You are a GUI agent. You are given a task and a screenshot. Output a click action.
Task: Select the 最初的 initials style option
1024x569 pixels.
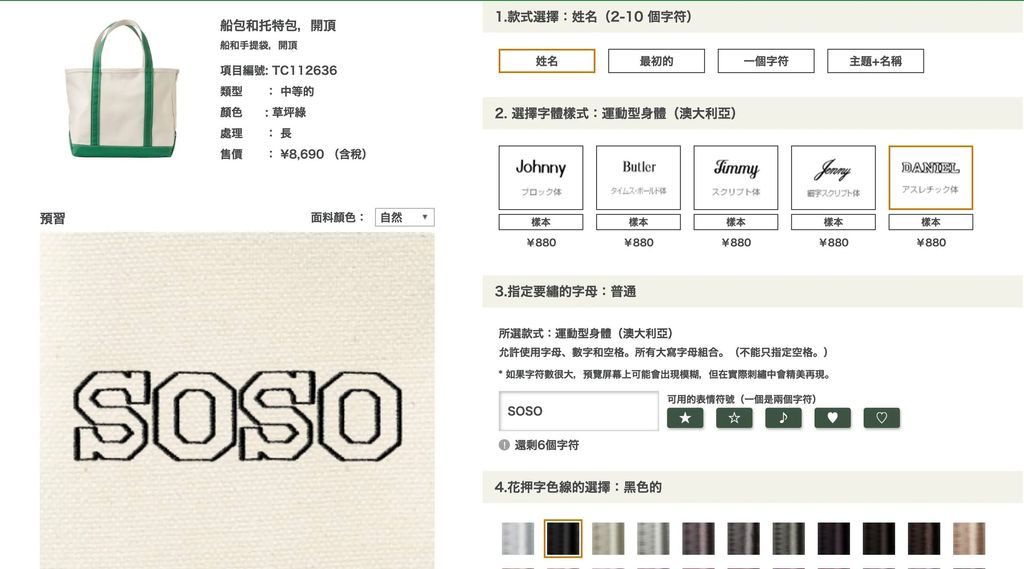click(x=656, y=61)
